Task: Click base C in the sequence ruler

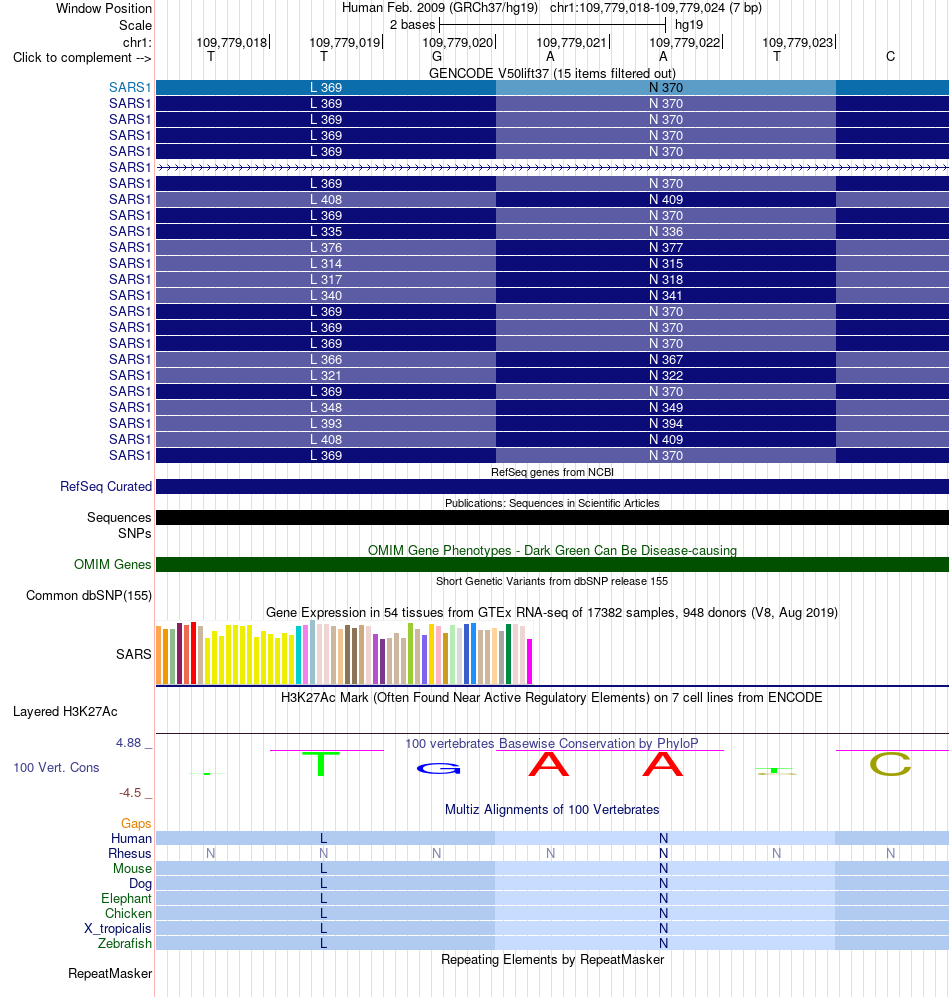Action: tap(890, 57)
